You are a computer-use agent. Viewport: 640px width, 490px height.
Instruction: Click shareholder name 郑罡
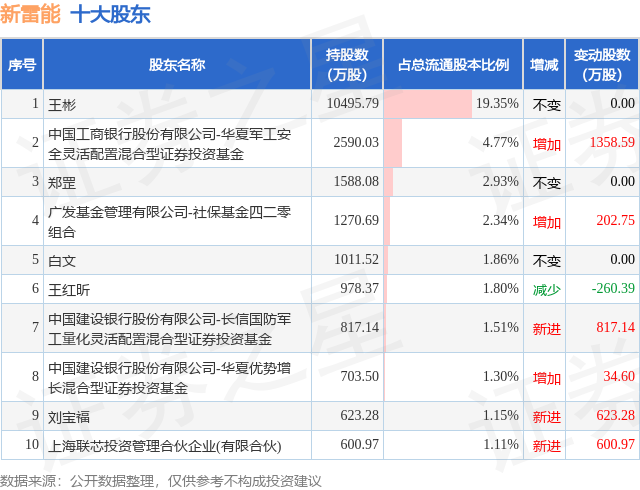click(x=62, y=183)
